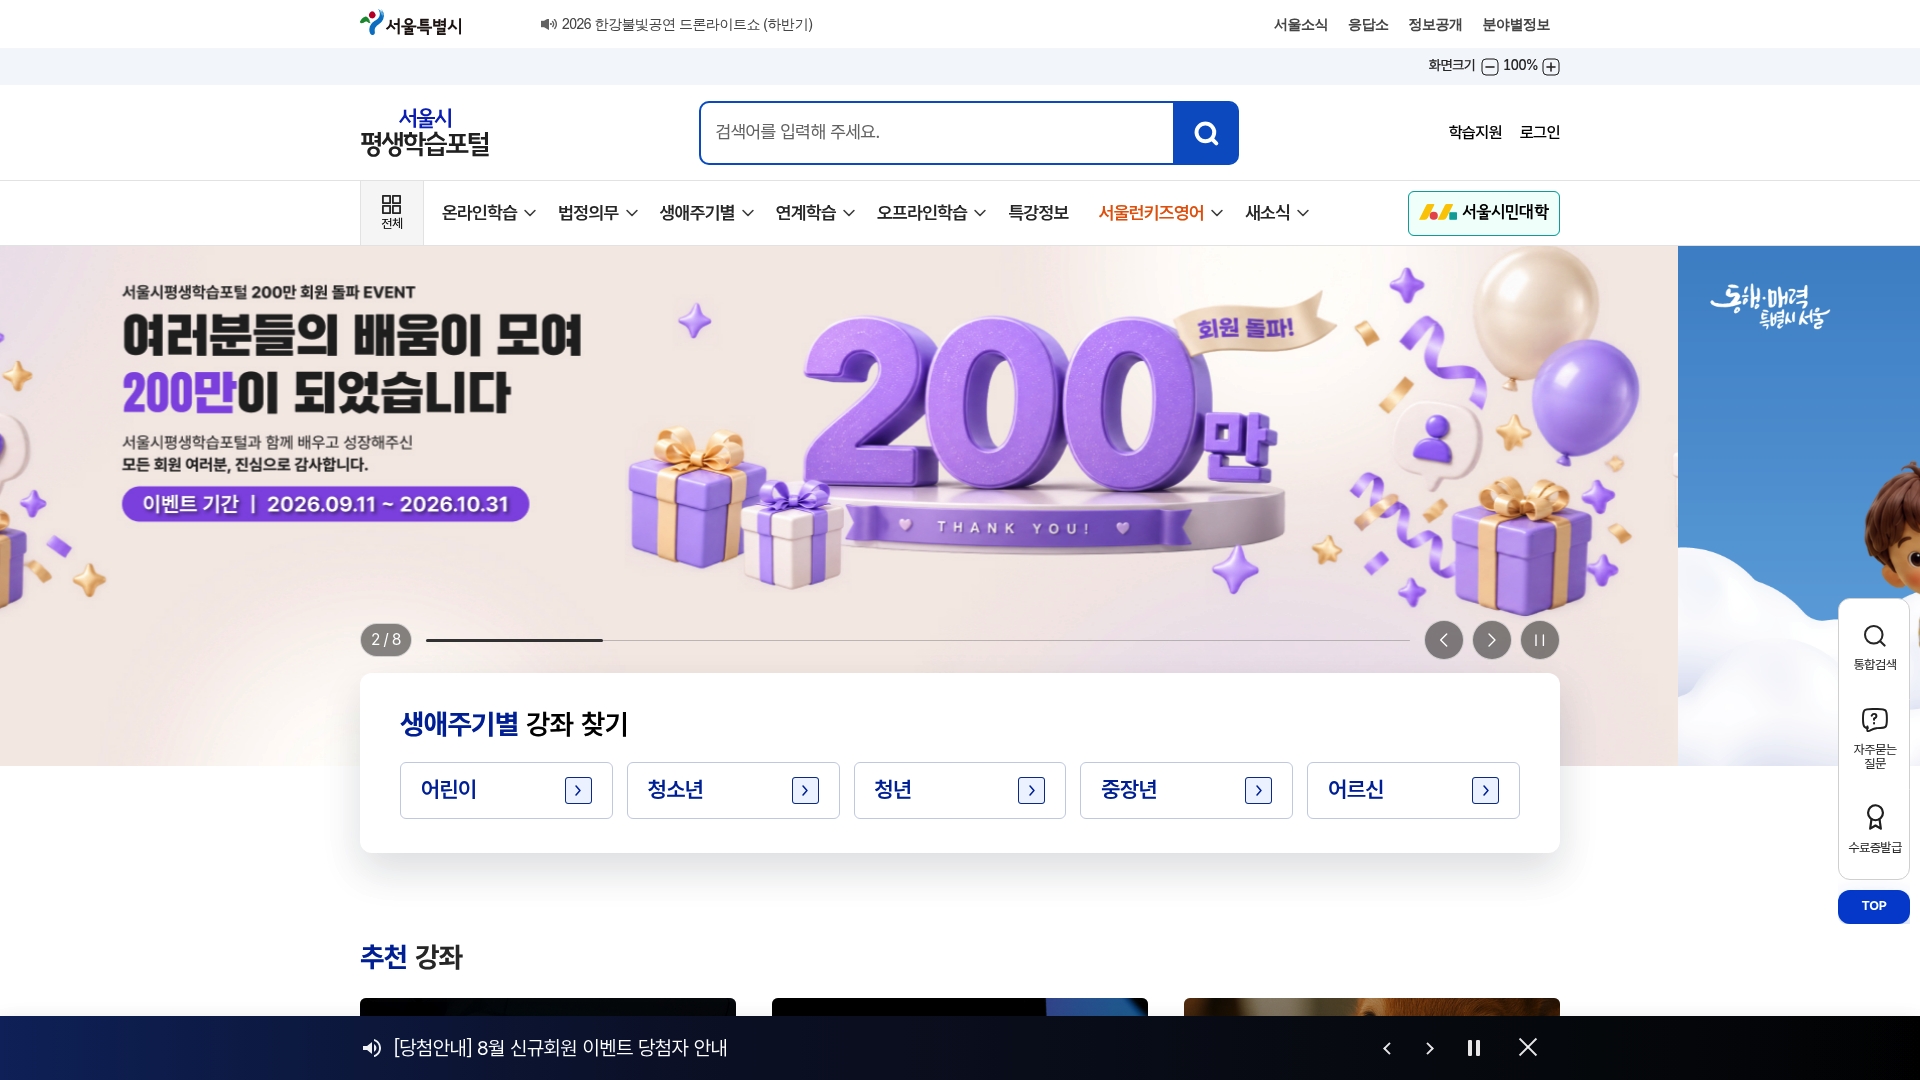Select the 어르신 life-stage category

(x=1413, y=791)
